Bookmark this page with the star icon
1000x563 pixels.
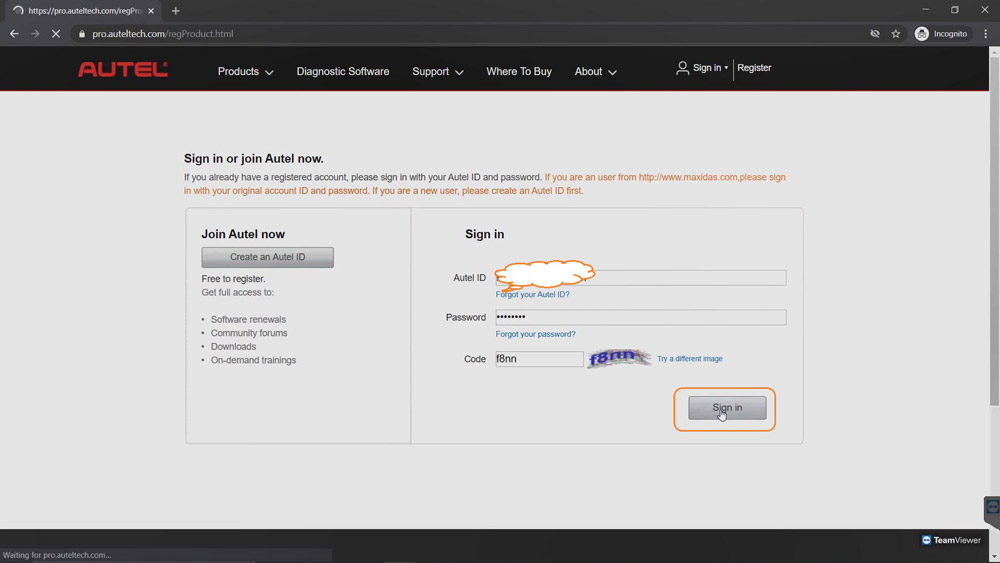point(895,34)
